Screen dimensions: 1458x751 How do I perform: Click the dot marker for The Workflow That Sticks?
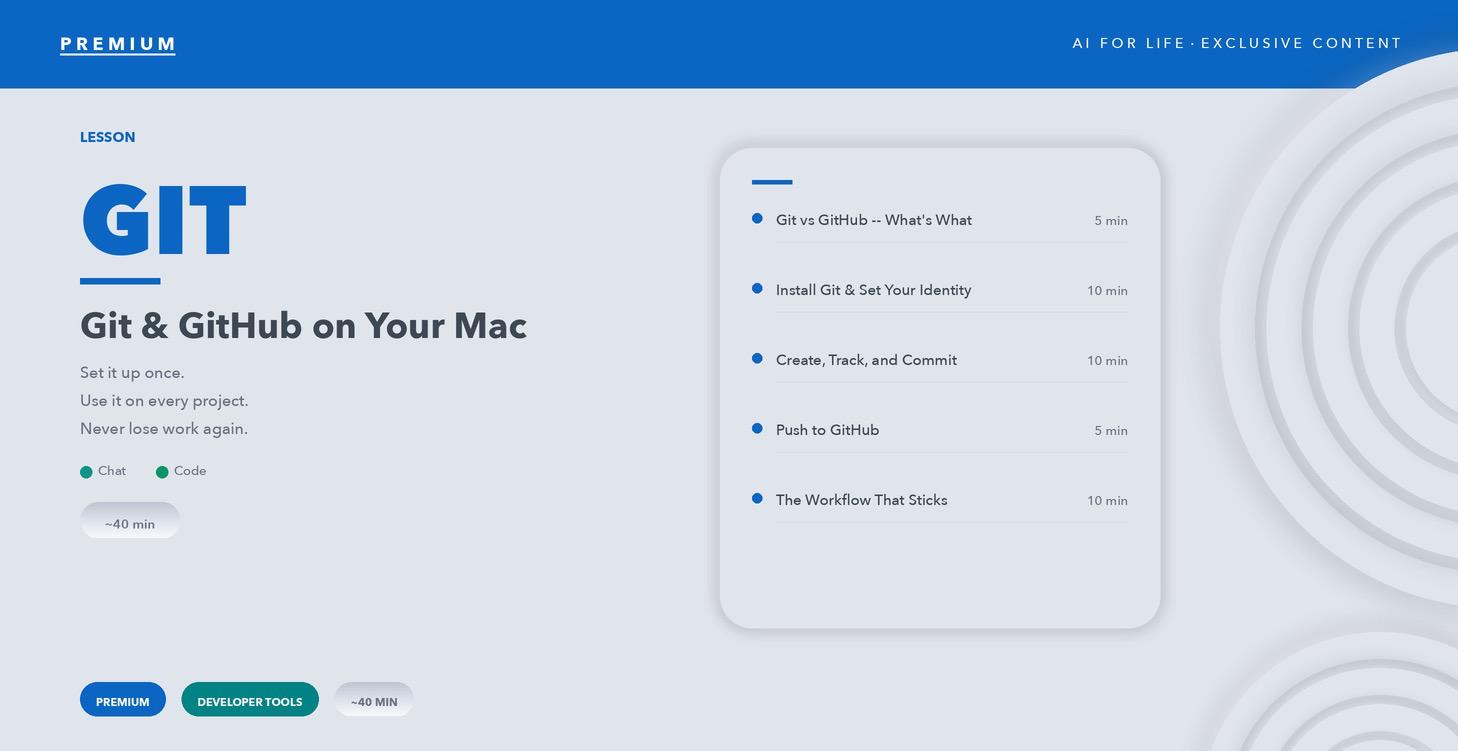(756, 498)
